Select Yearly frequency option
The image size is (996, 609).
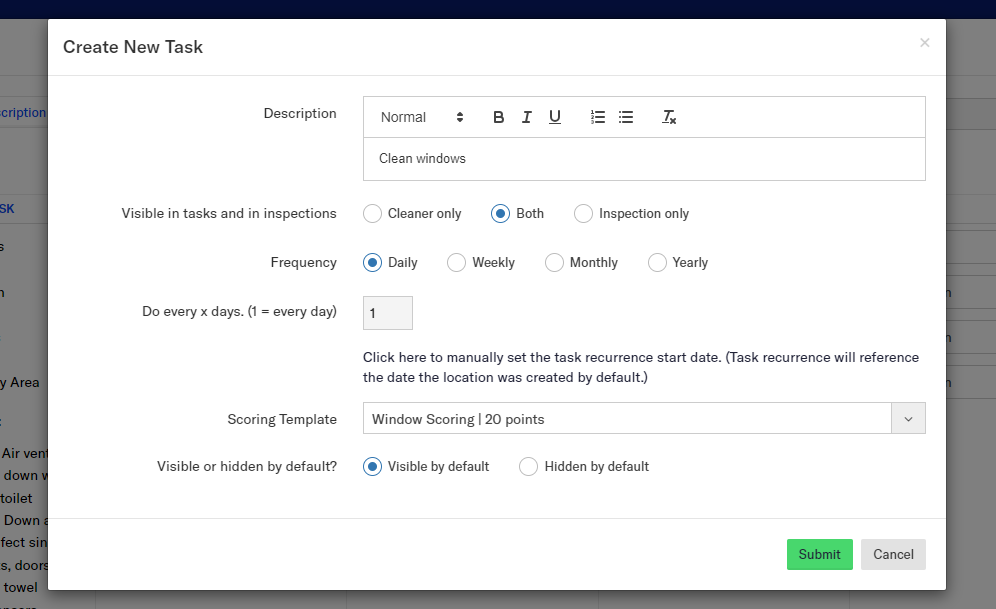point(658,262)
